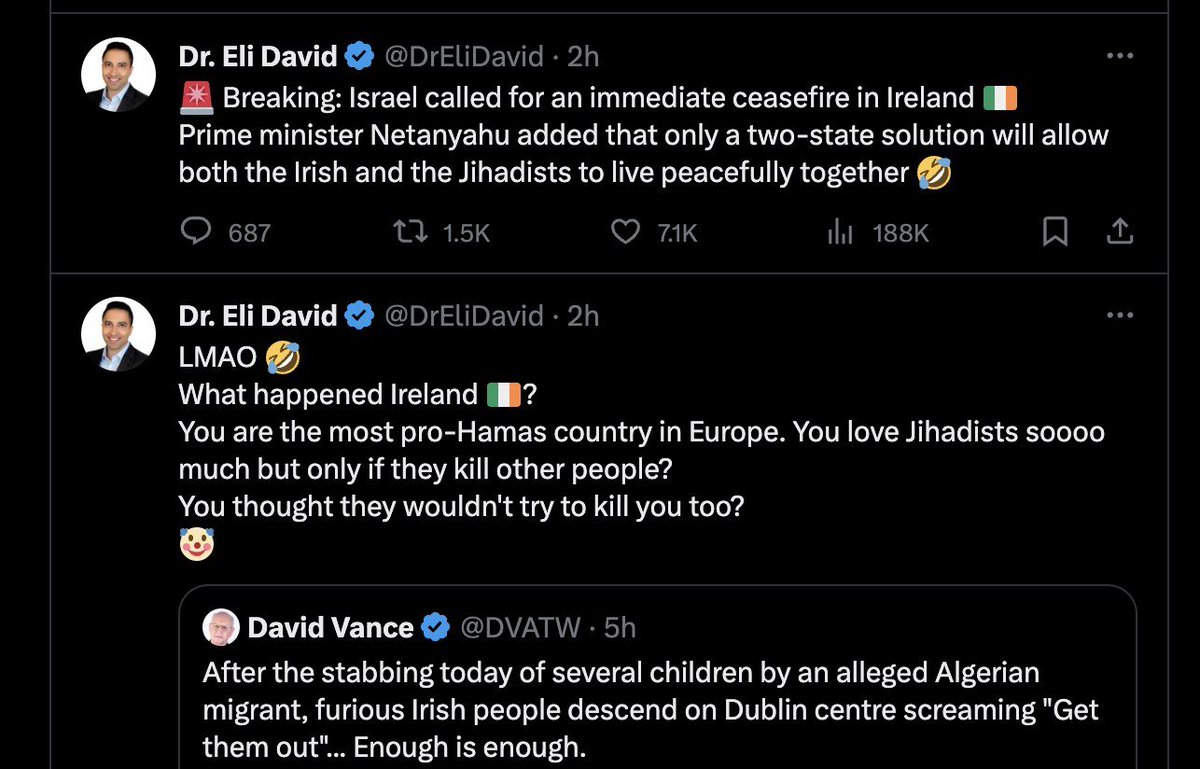Click verified badge on first Eli David tweet
Screen dimensions: 1200x769
359,57
